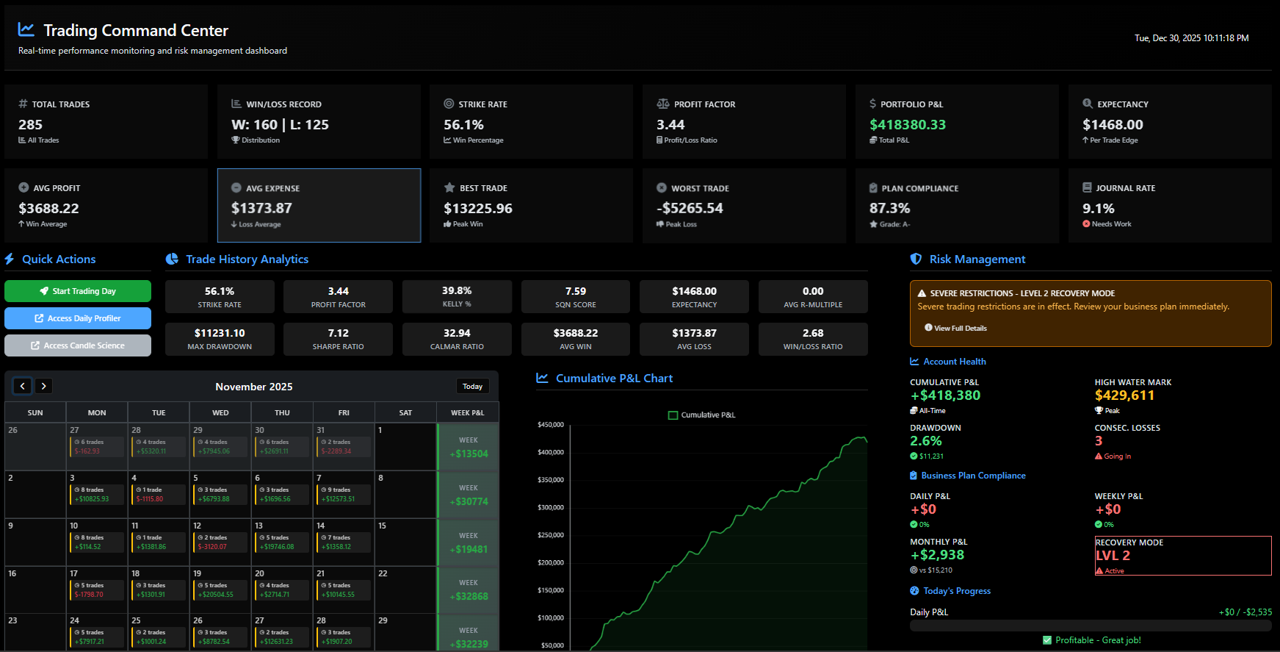This screenshot has width=1280, height=652.
Task: Click the WEEK P&L column header
Action: click(x=468, y=412)
